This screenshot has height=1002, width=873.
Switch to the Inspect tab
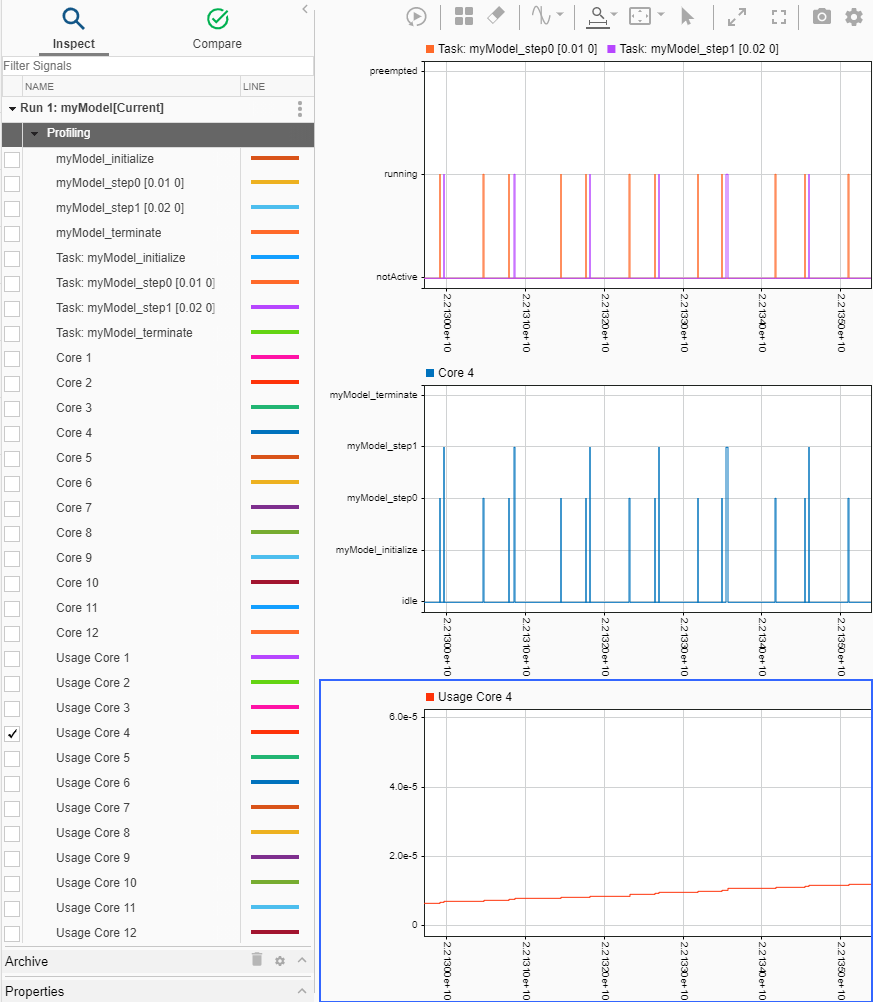click(73, 28)
